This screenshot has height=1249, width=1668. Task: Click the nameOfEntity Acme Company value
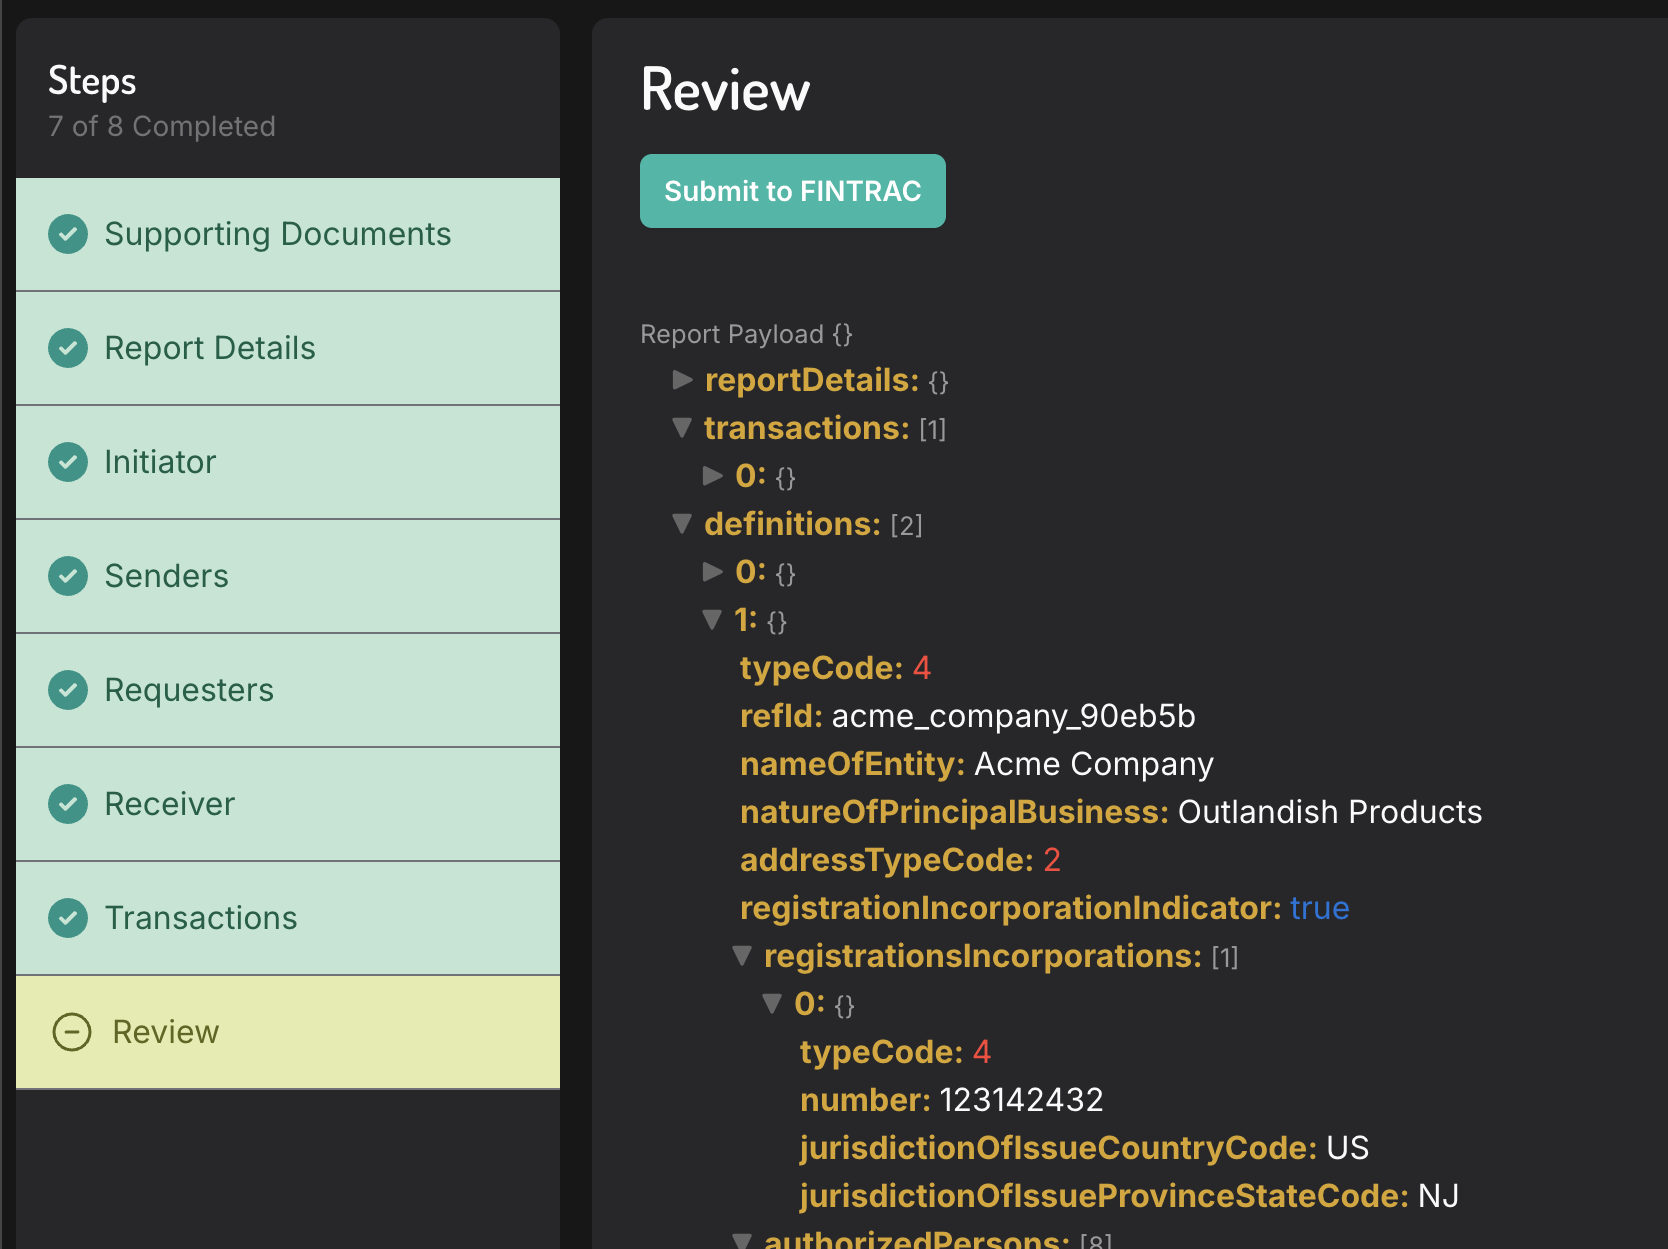tap(1093, 764)
